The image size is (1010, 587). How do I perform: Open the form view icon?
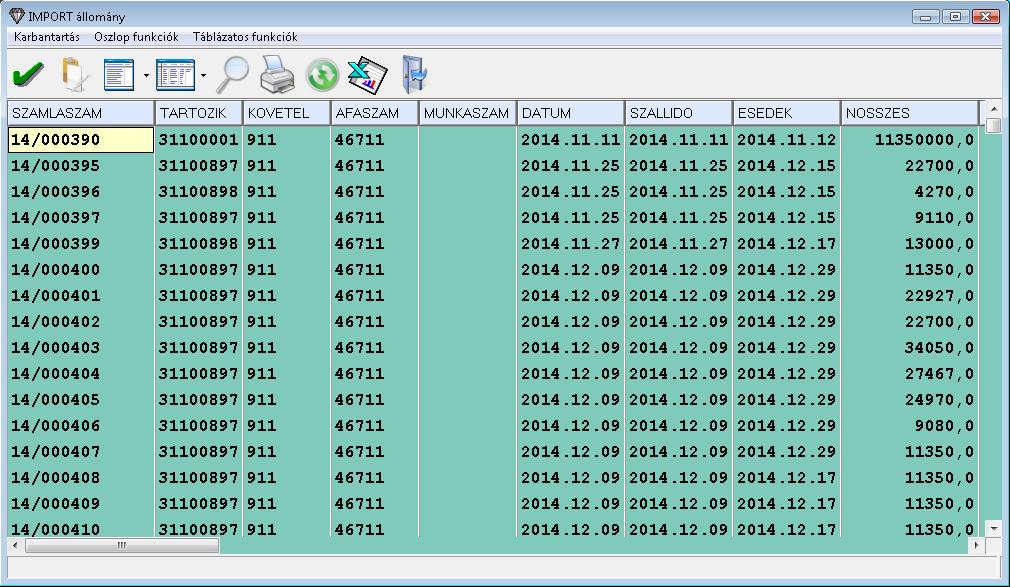[x=118, y=74]
